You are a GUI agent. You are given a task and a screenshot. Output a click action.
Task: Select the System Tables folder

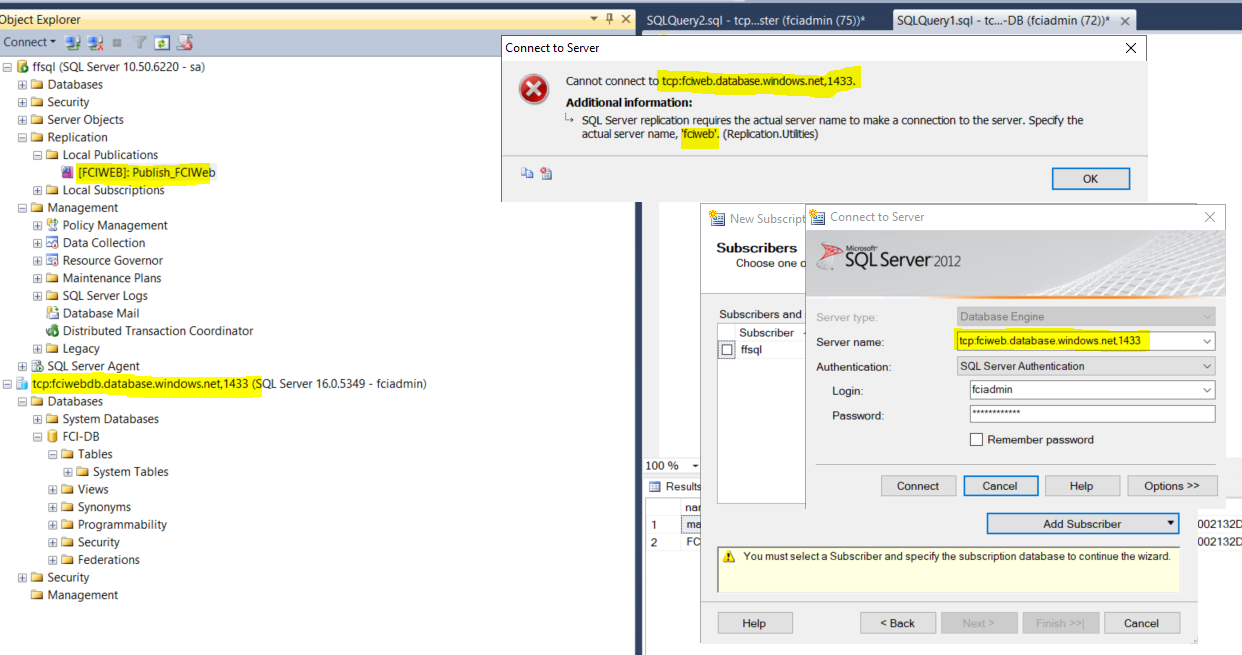131,472
